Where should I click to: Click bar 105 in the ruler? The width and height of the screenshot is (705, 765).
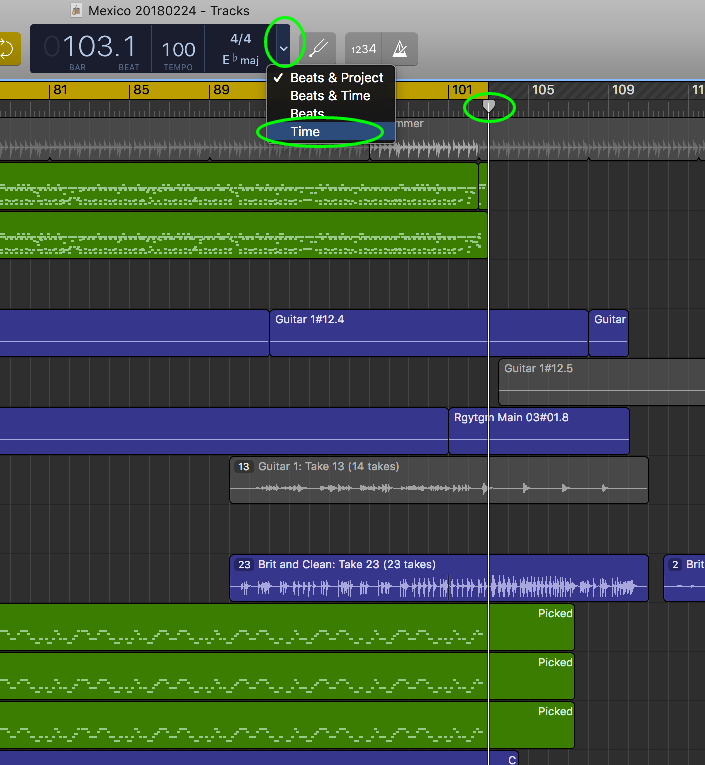(x=543, y=90)
